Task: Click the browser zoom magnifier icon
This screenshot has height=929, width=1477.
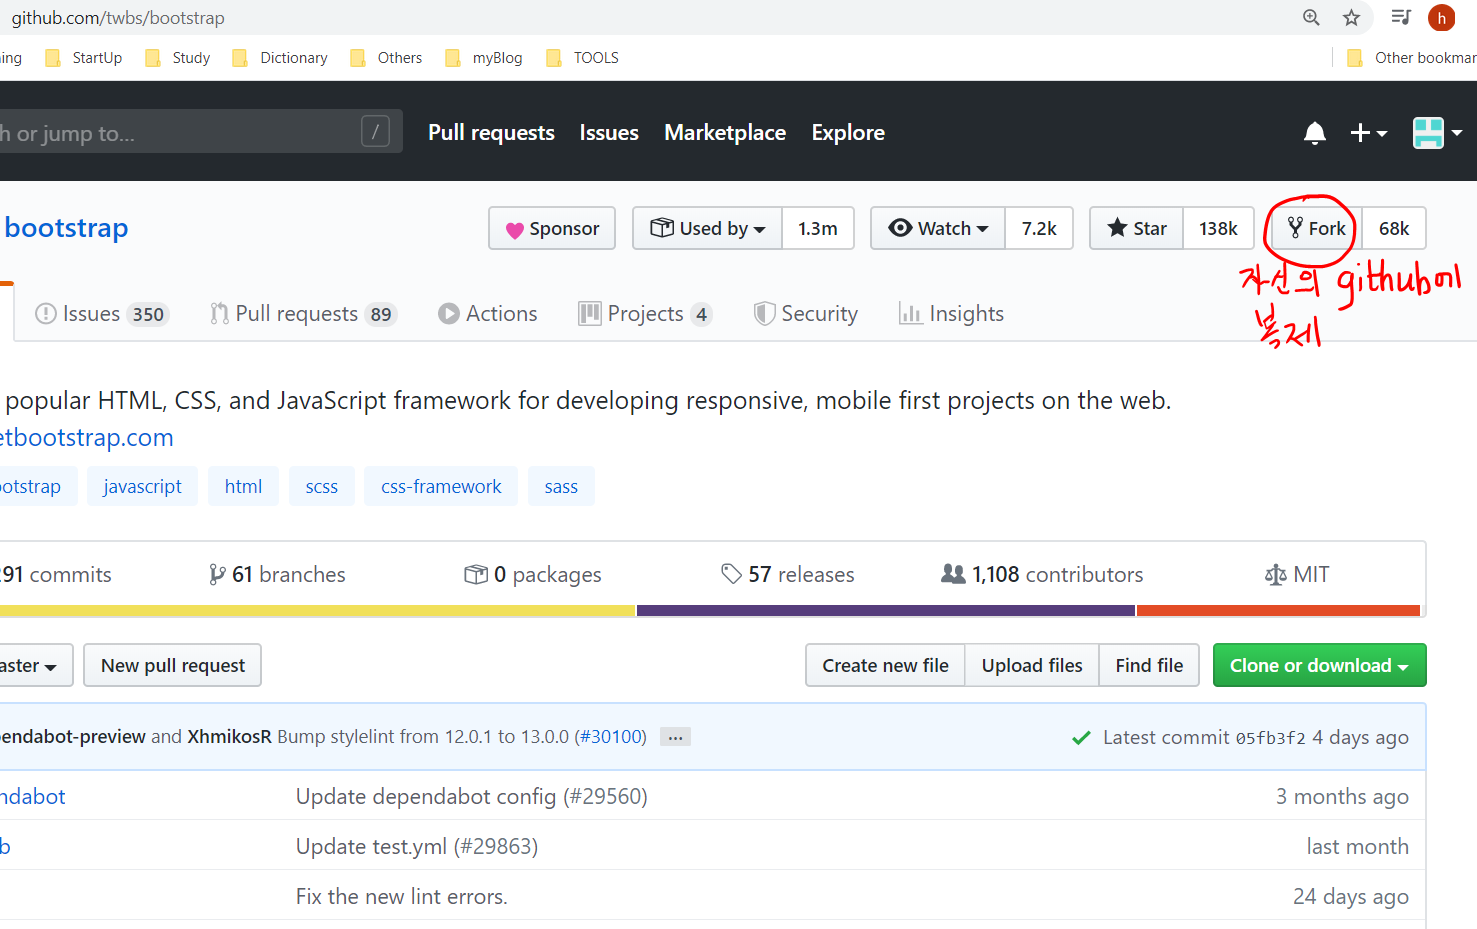Action: 1311,18
